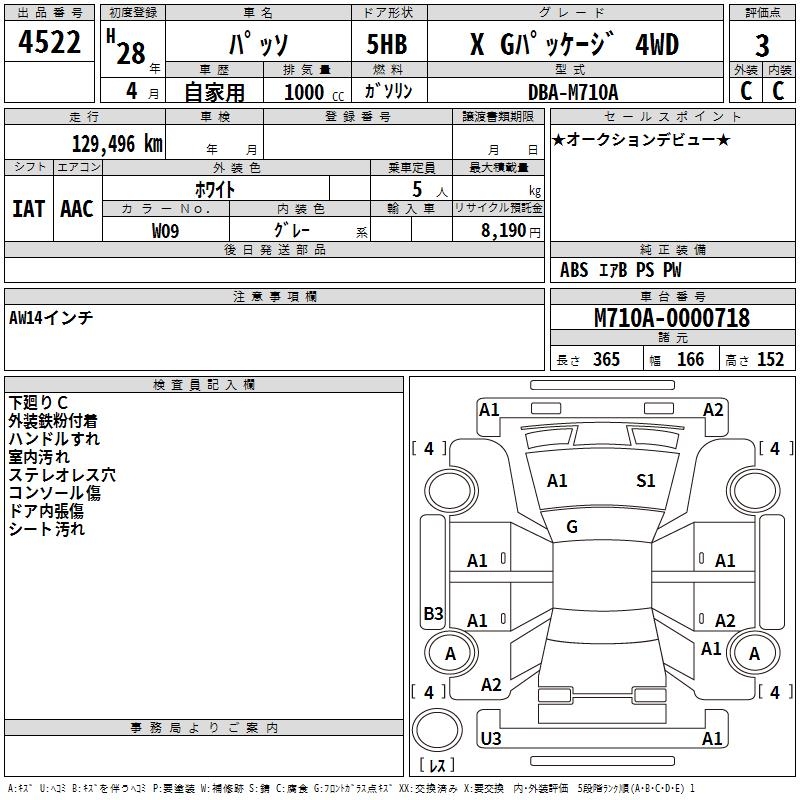The image size is (800, 800).
Task: Select the chassis number M710A-0000718
Action: pos(672,317)
